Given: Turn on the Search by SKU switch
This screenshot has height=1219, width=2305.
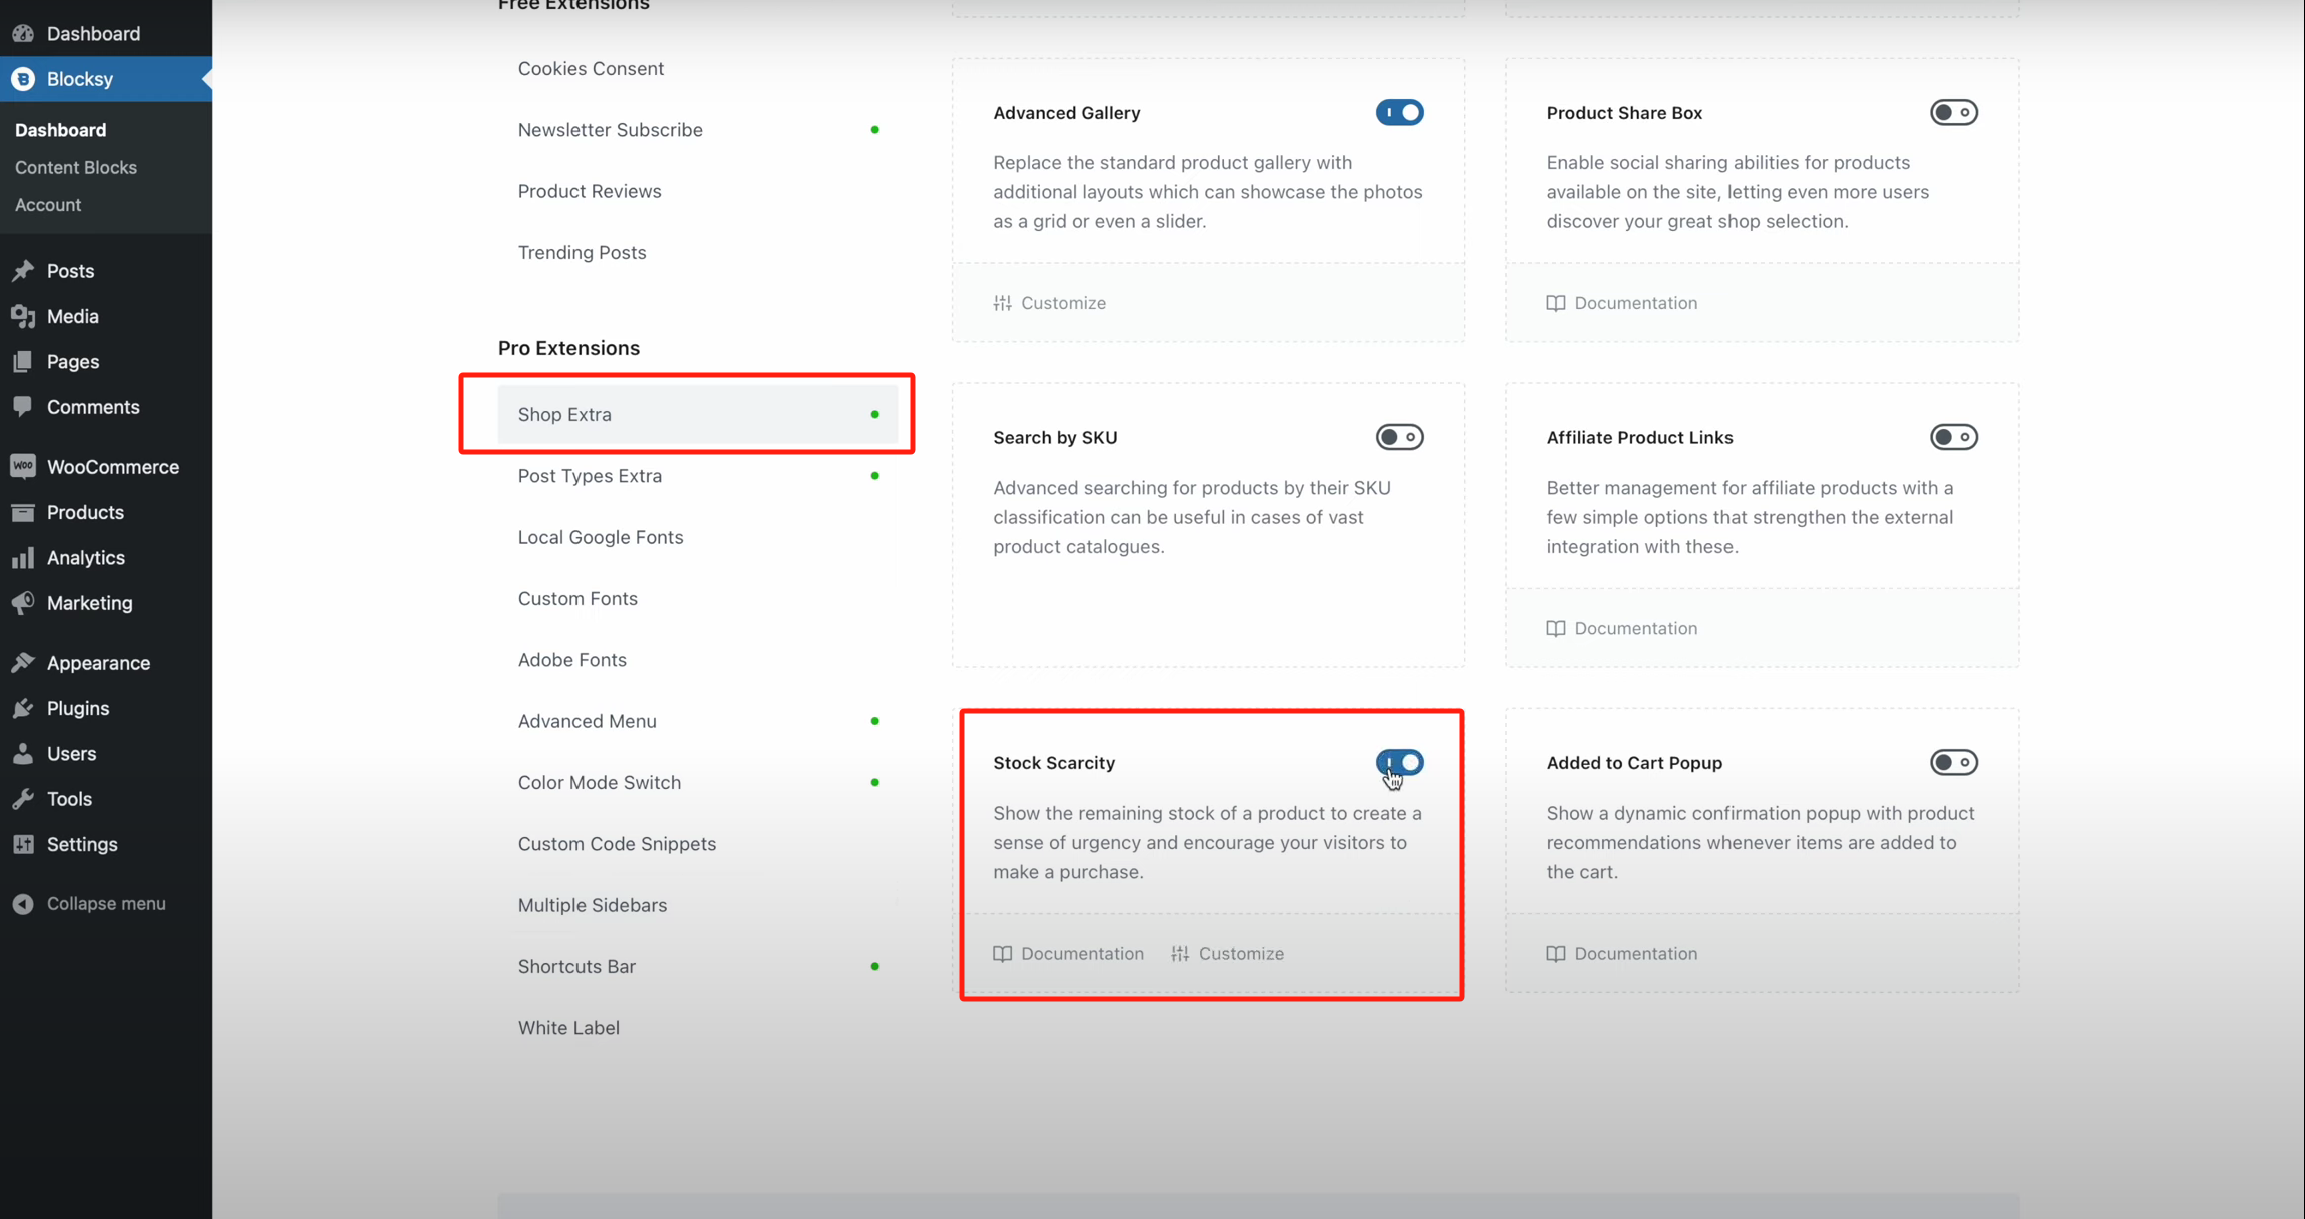Looking at the screenshot, I should (1399, 437).
